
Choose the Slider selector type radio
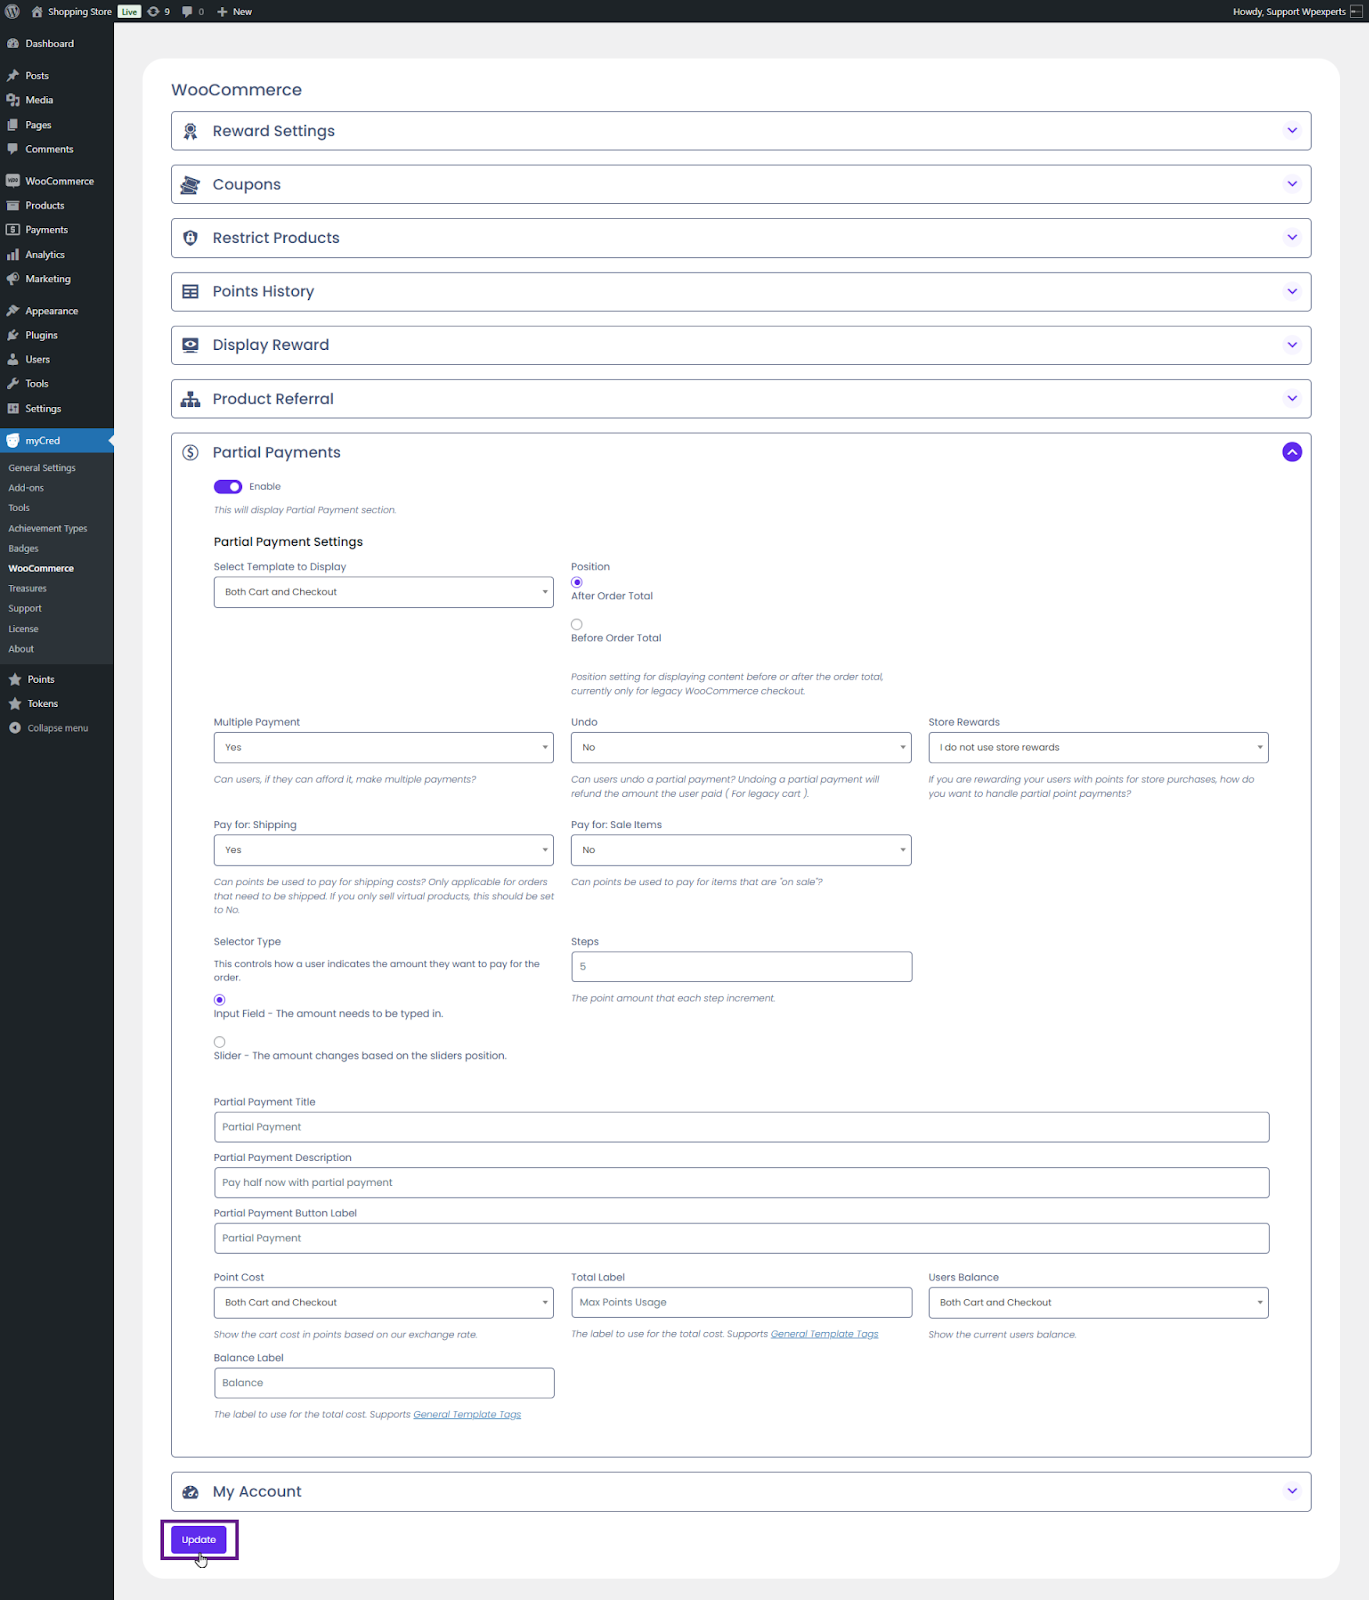pyautogui.click(x=220, y=1042)
